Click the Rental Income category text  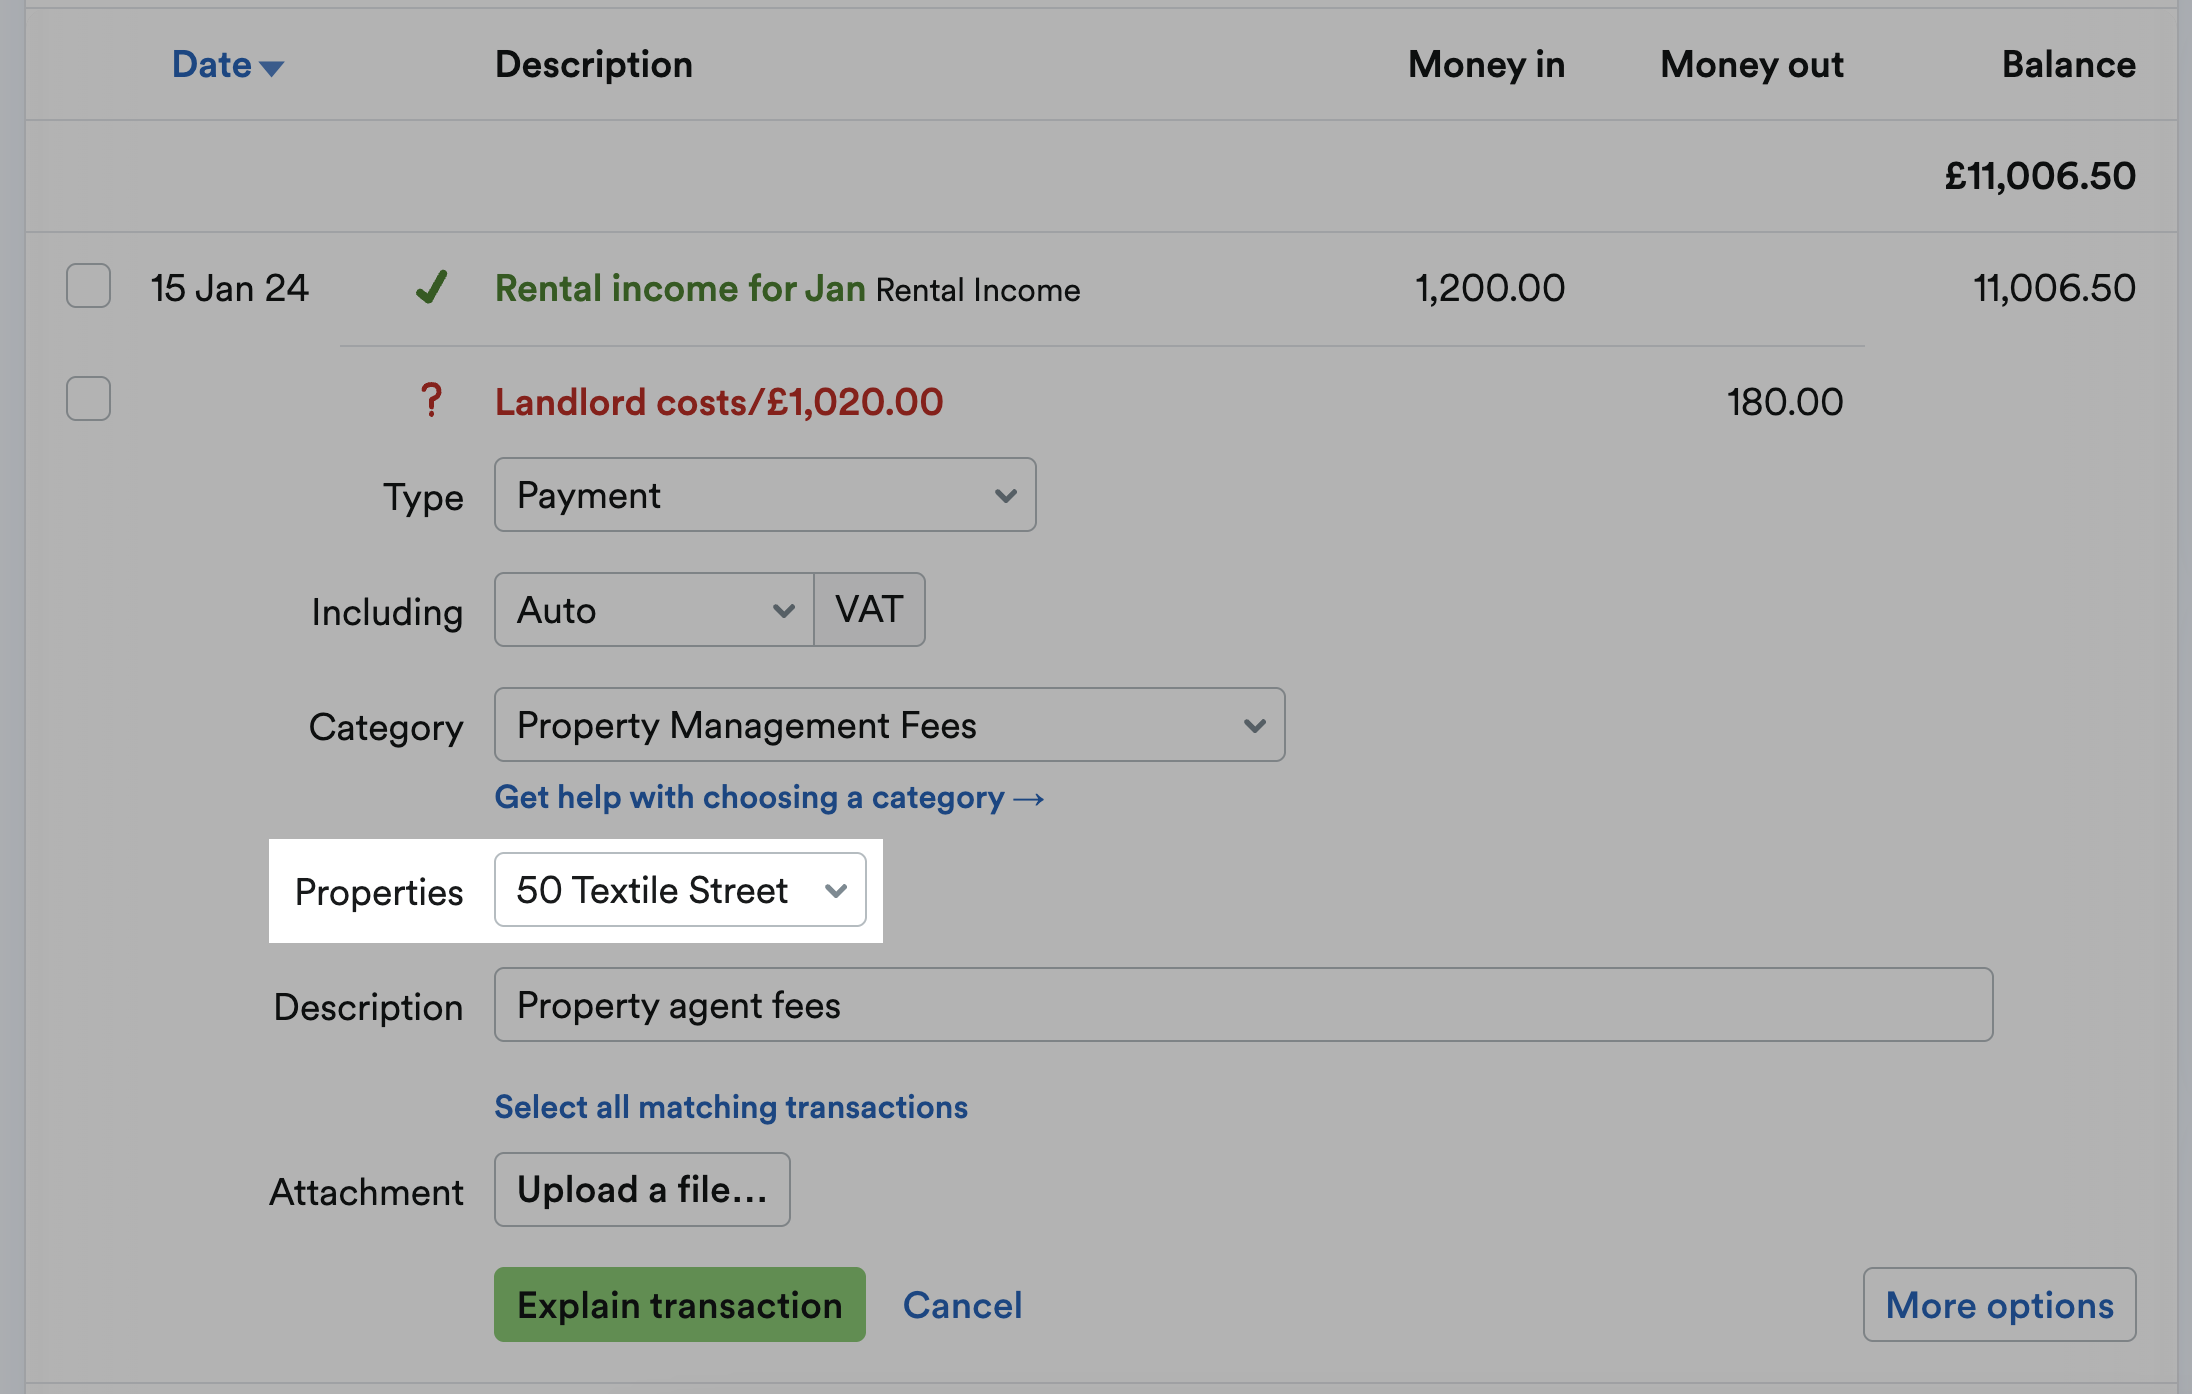[x=978, y=290]
